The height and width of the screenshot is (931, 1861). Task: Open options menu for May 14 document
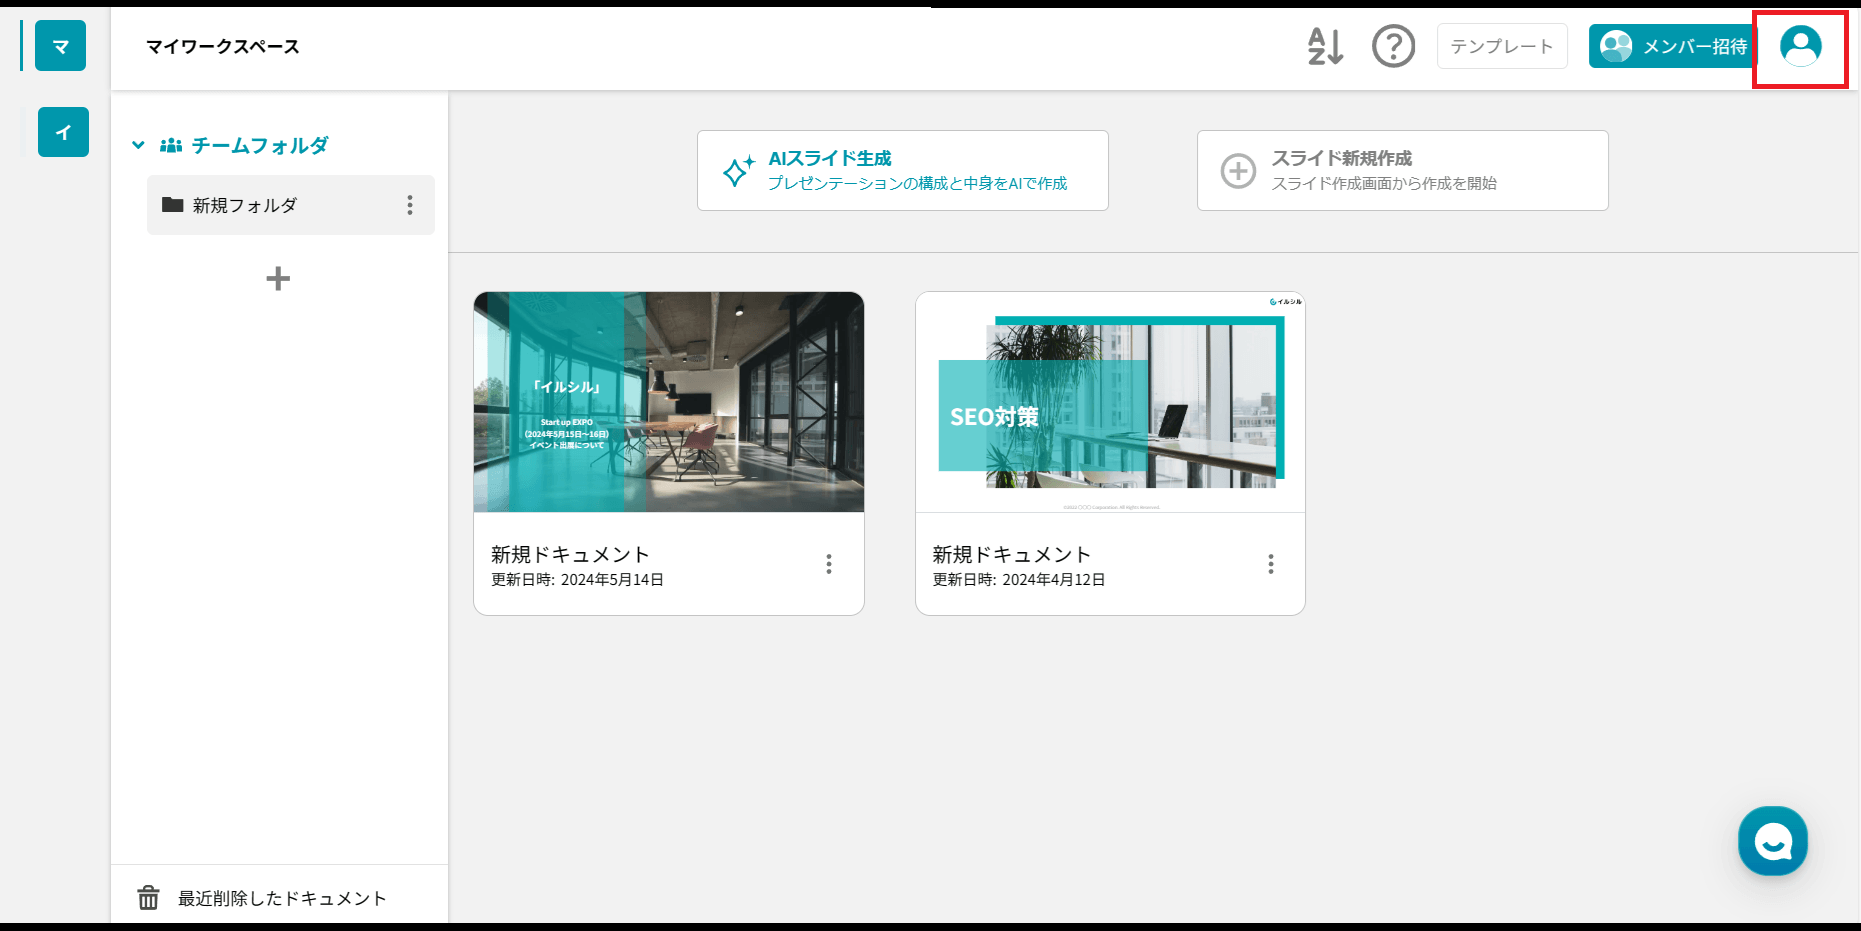(x=829, y=564)
